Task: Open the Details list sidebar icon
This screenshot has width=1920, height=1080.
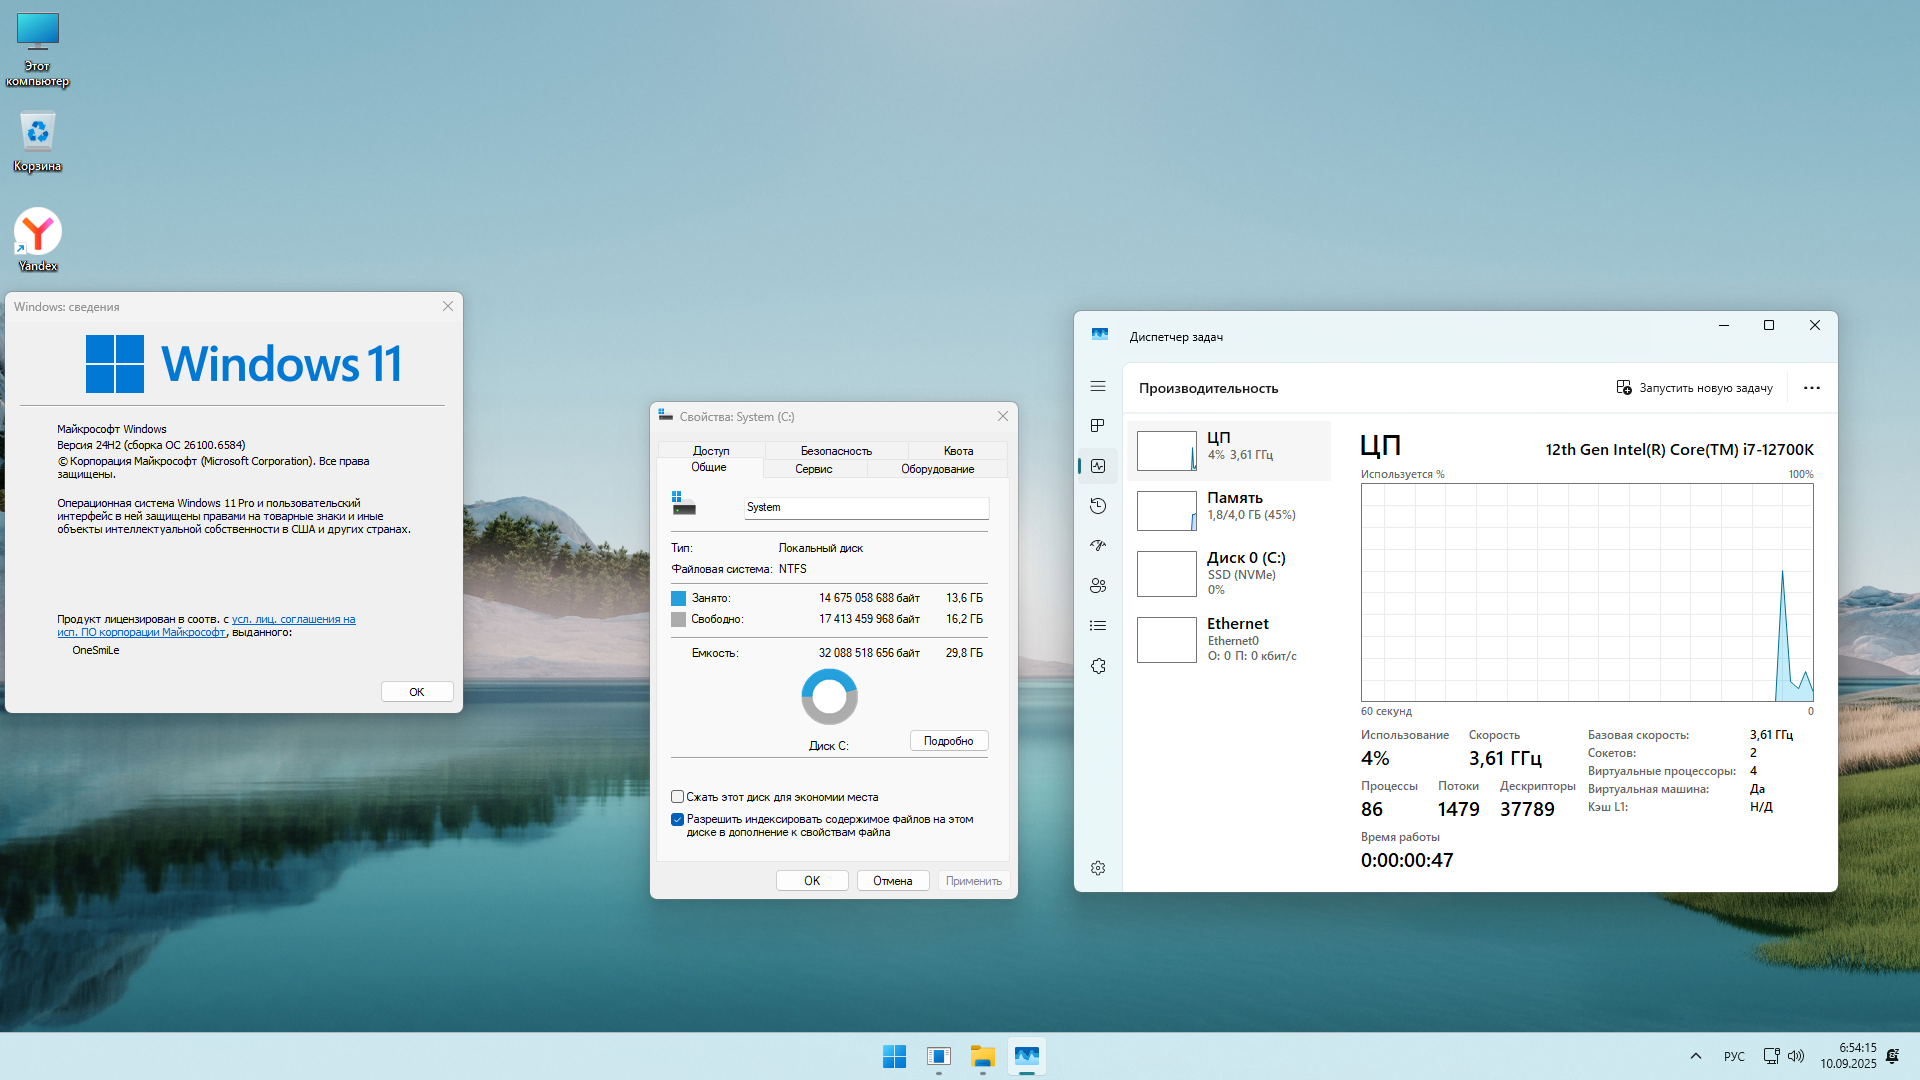Action: click(x=1098, y=626)
